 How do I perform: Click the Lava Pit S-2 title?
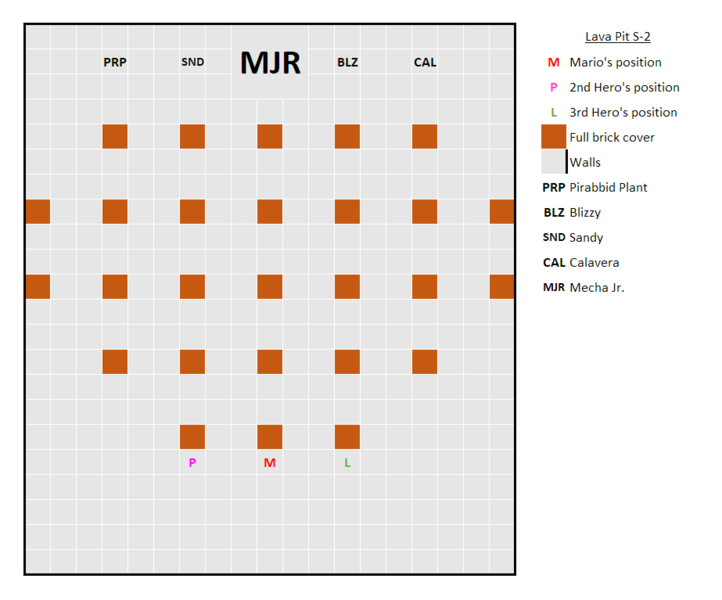click(617, 36)
